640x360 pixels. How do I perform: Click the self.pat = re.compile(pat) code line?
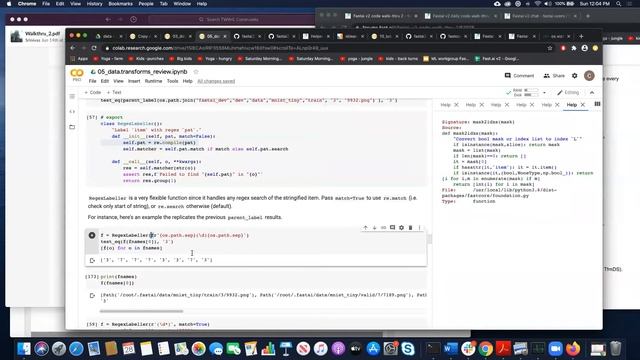click(159, 143)
